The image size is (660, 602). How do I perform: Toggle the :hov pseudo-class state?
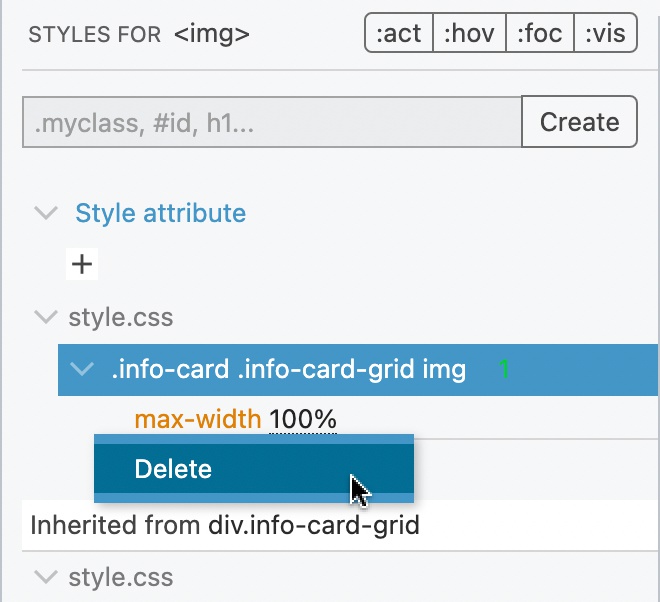click(x=469, y=33)
